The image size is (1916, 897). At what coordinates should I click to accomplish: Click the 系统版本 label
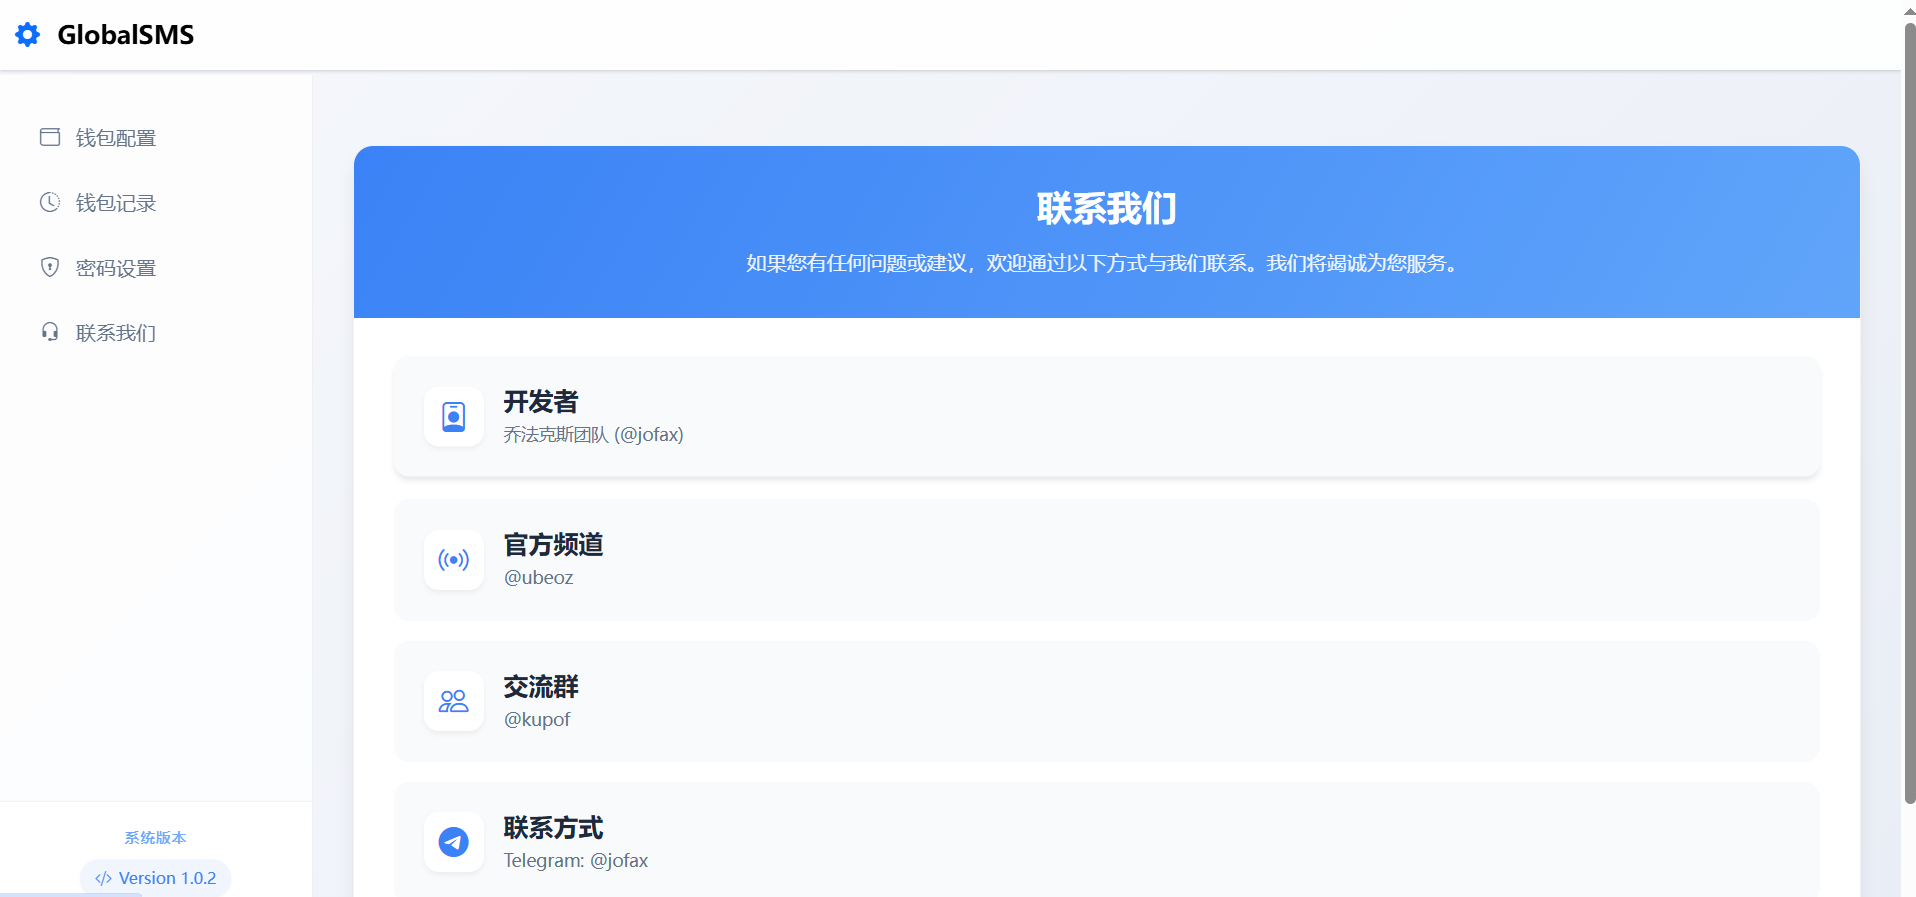pyautogui.click(x=156, y=838)
